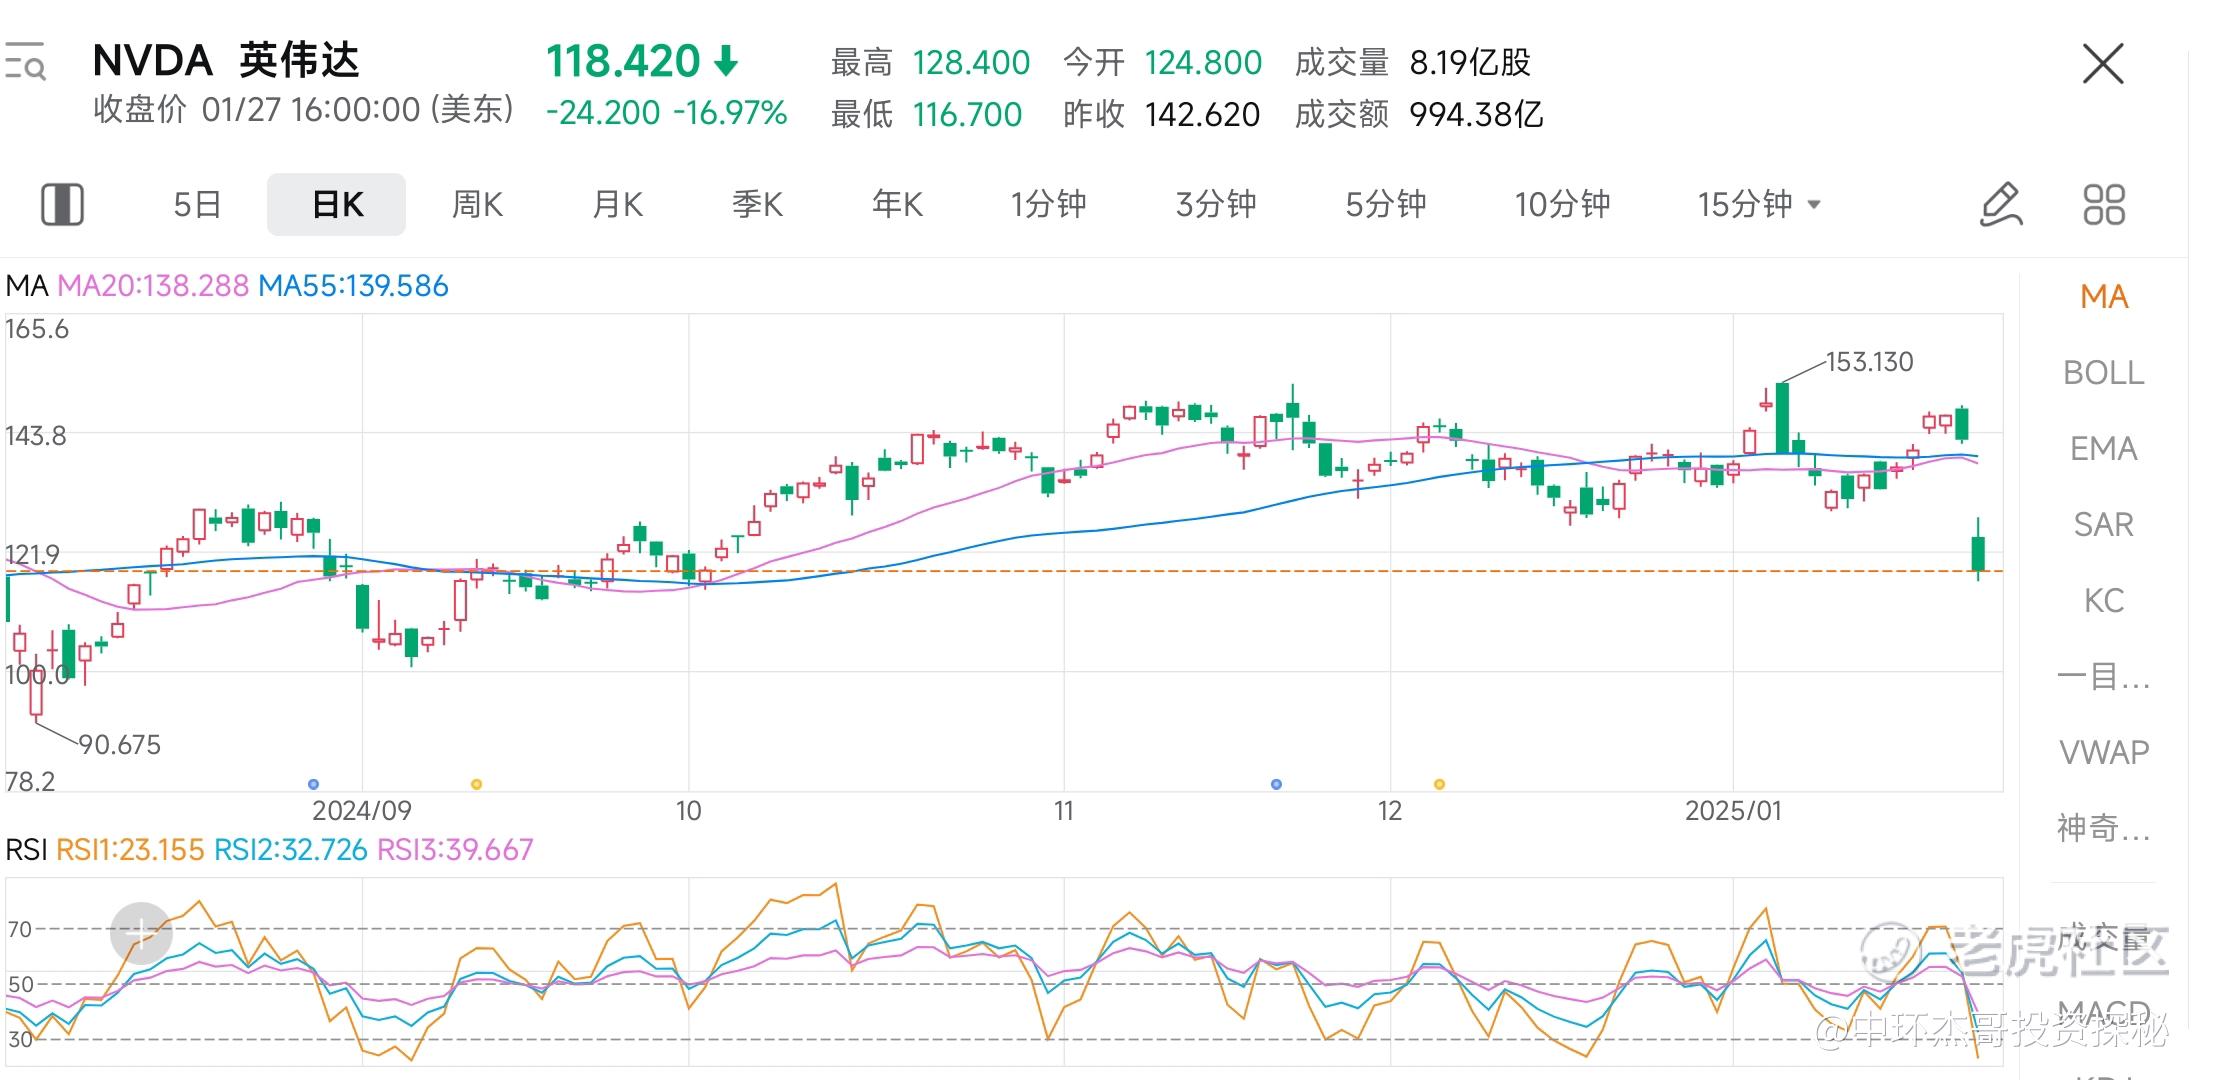Open the four-square grid layout icon
The width and height of the screenshot is (2213, 1080).
pos(2104,204)
